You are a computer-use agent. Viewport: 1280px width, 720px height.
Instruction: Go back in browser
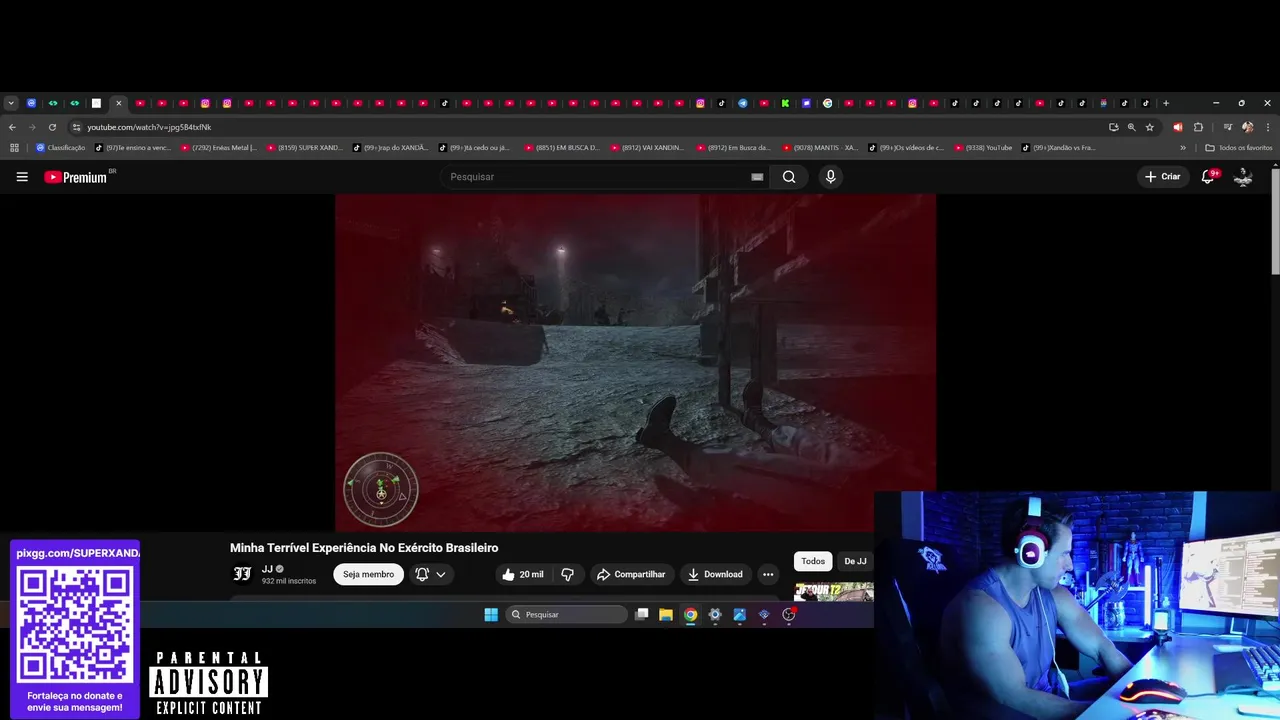click(12, 127)
